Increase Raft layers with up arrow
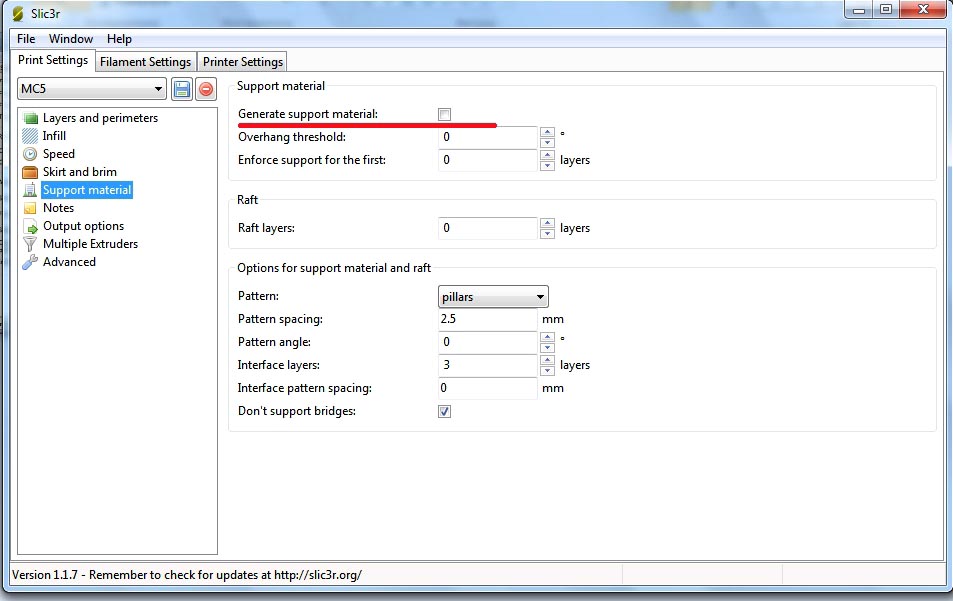This screenshot has width=953, height=601. pos(547,223)
